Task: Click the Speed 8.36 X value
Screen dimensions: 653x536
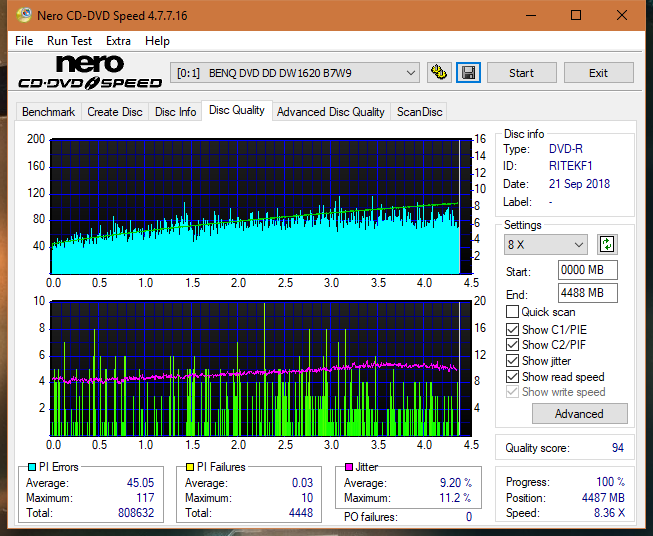Action: [609, 513]
